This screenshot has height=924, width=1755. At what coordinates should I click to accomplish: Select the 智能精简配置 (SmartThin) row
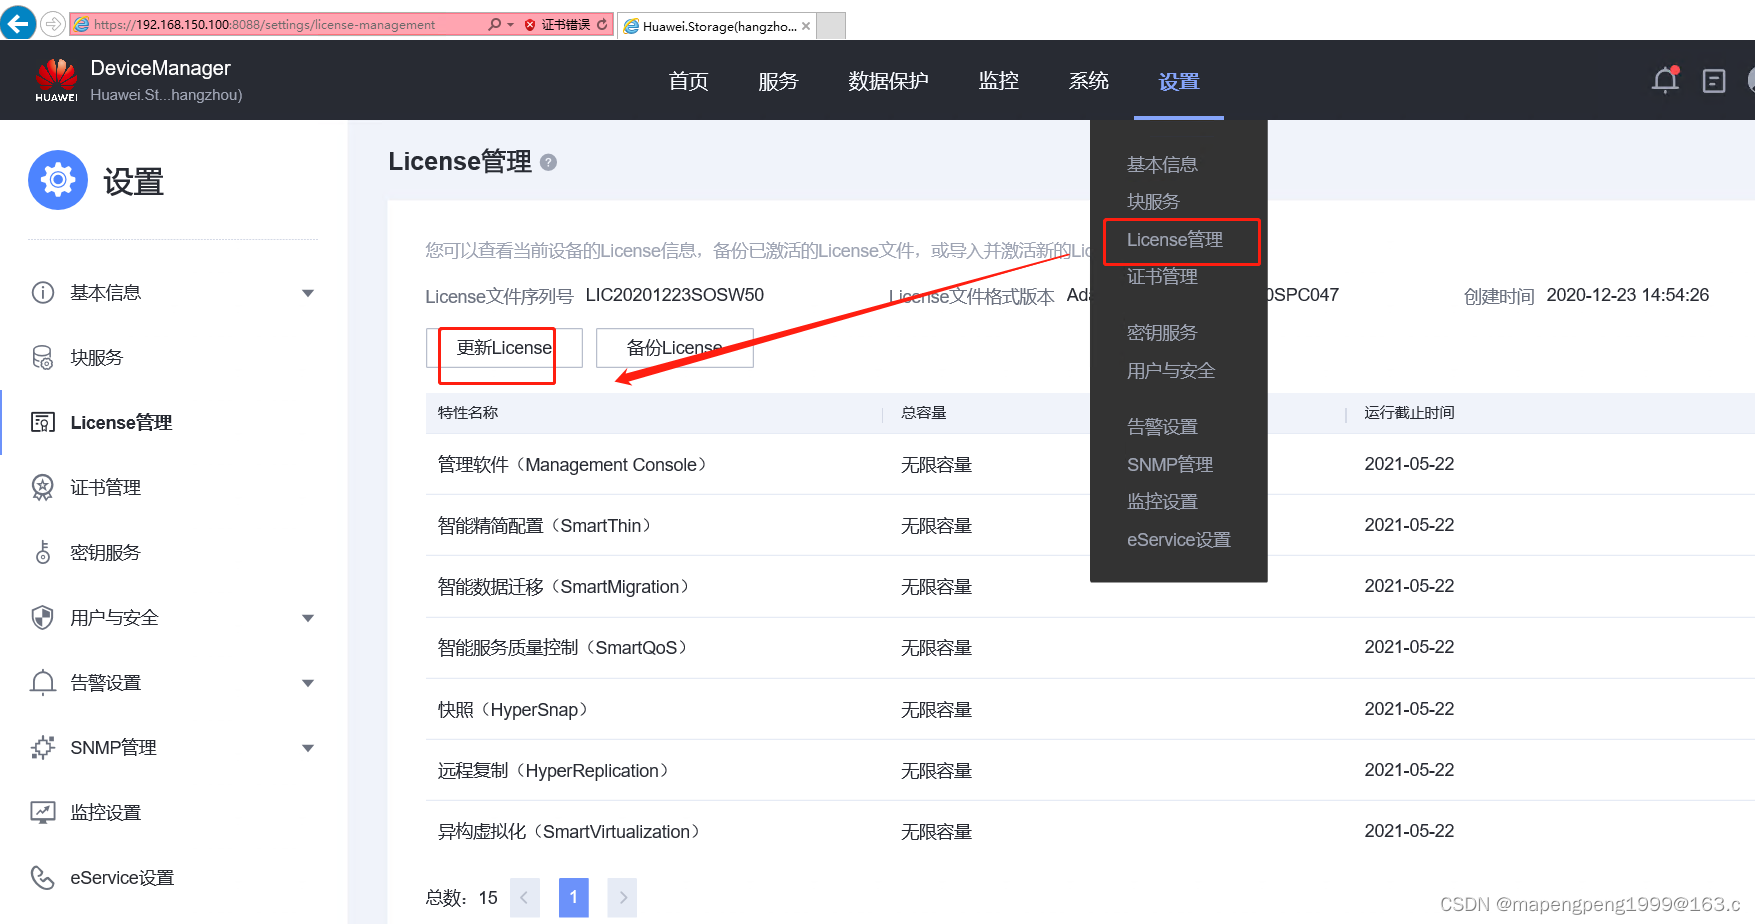click(x=1090, y=525)
